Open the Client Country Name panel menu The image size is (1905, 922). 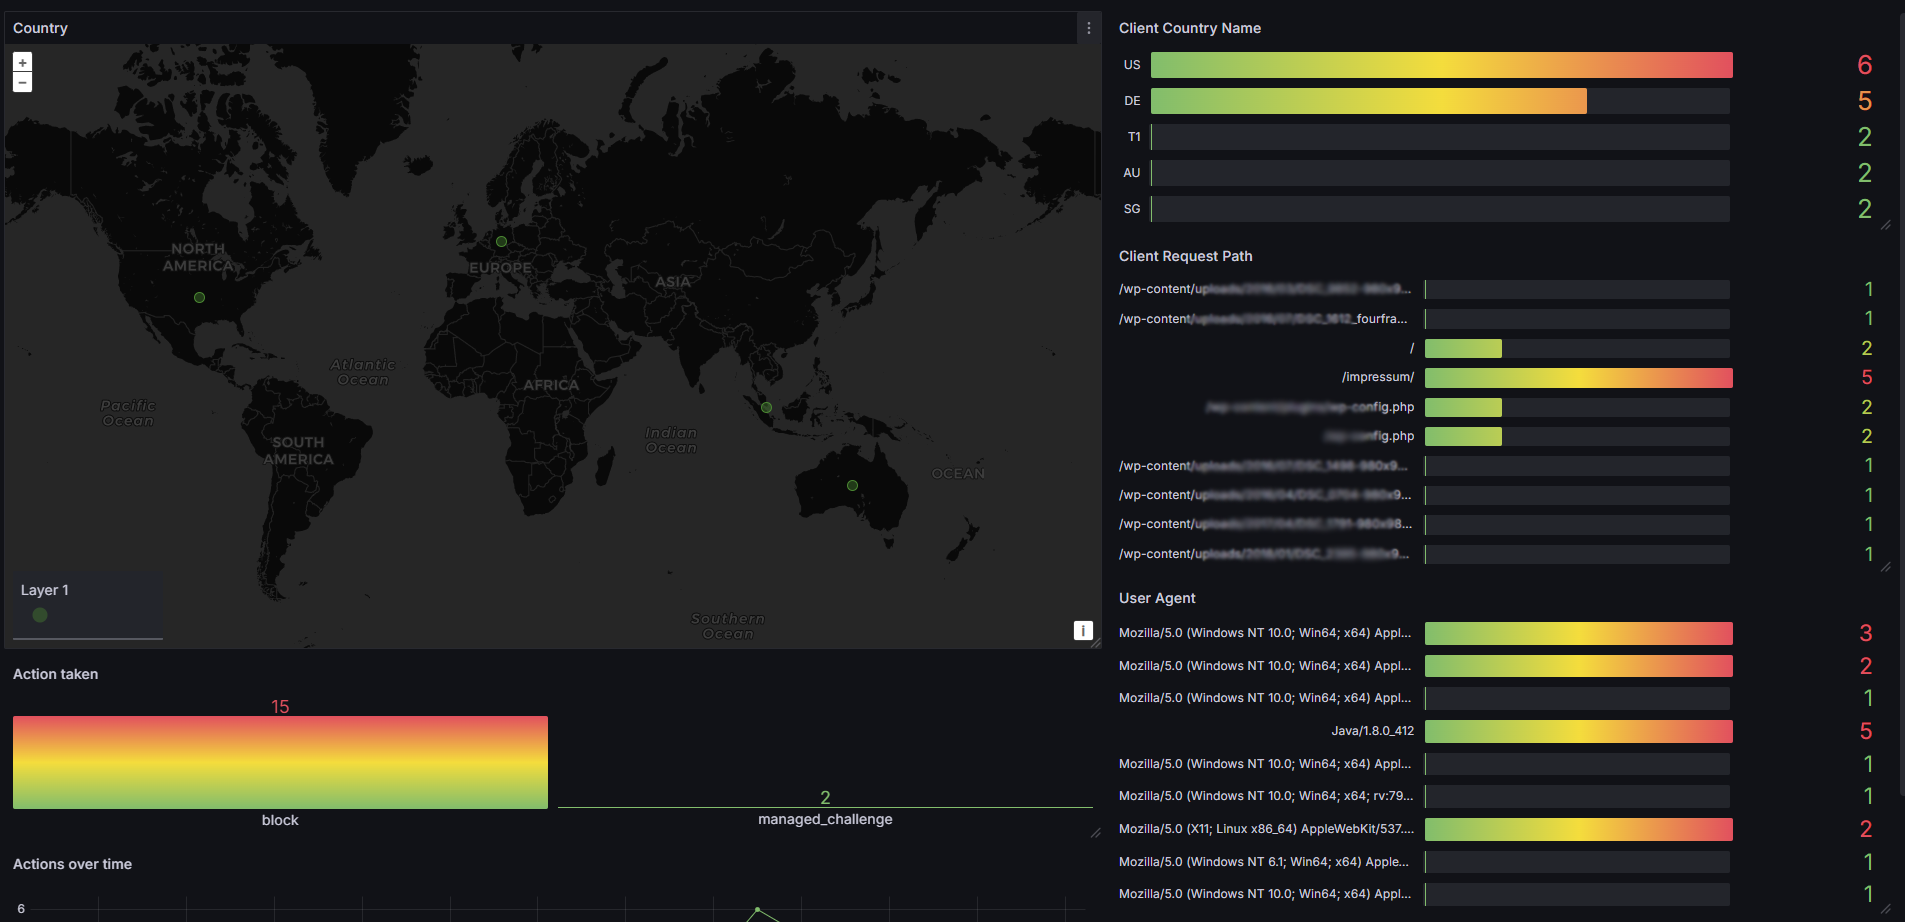(1190, 28)
